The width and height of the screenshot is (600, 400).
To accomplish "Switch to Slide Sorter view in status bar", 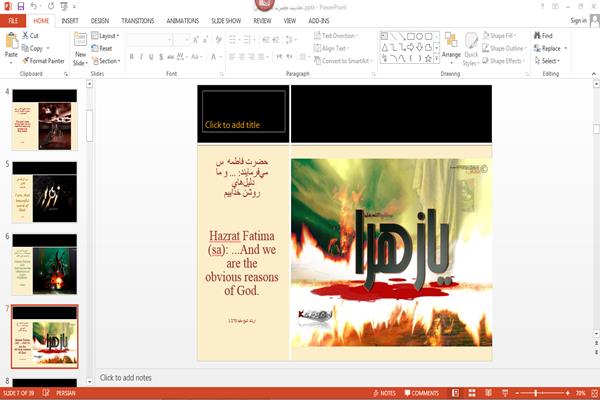I will coord(472,393).
